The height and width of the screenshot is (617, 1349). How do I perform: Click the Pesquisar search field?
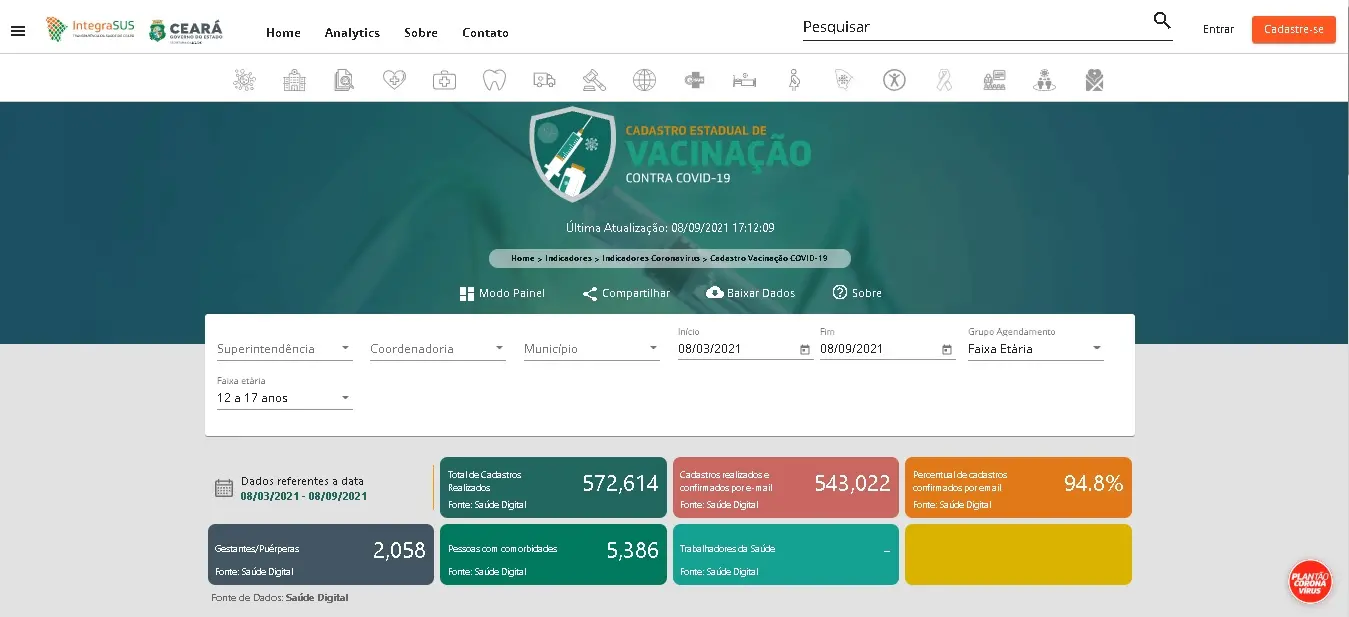coord(975,27)
